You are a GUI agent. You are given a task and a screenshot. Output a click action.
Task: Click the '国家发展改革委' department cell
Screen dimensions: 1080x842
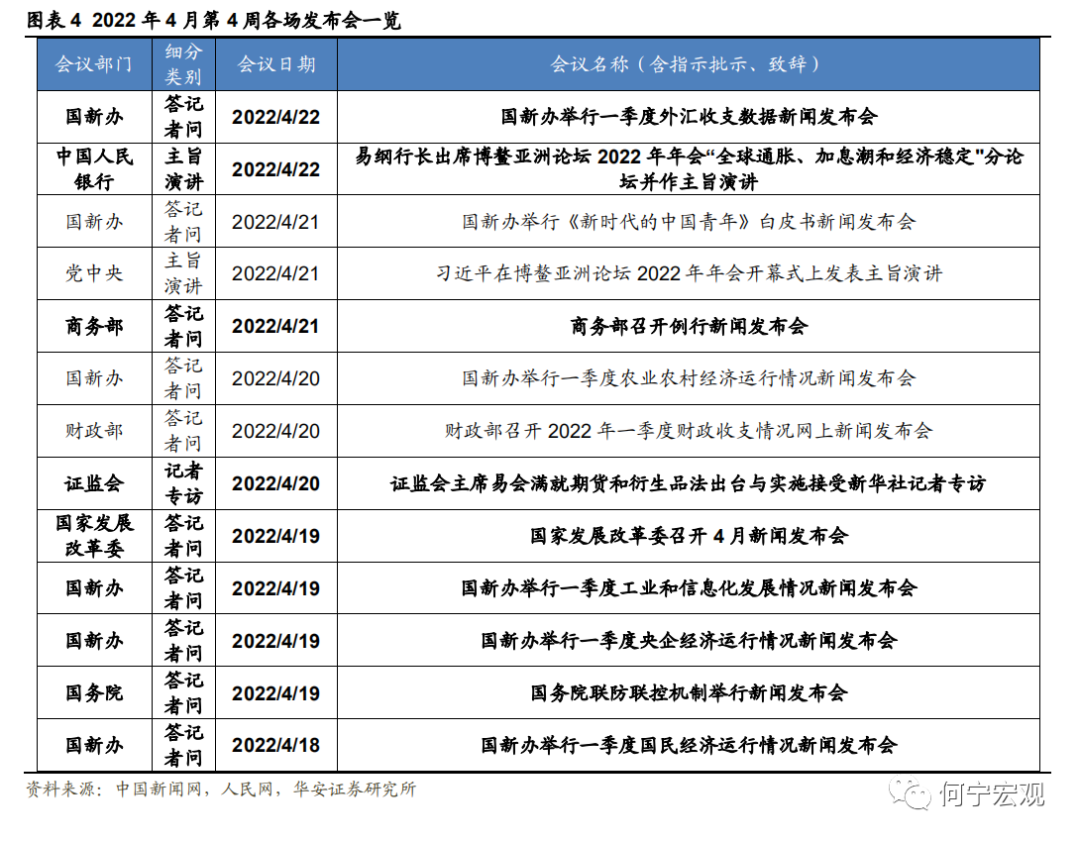coord(94,535)
